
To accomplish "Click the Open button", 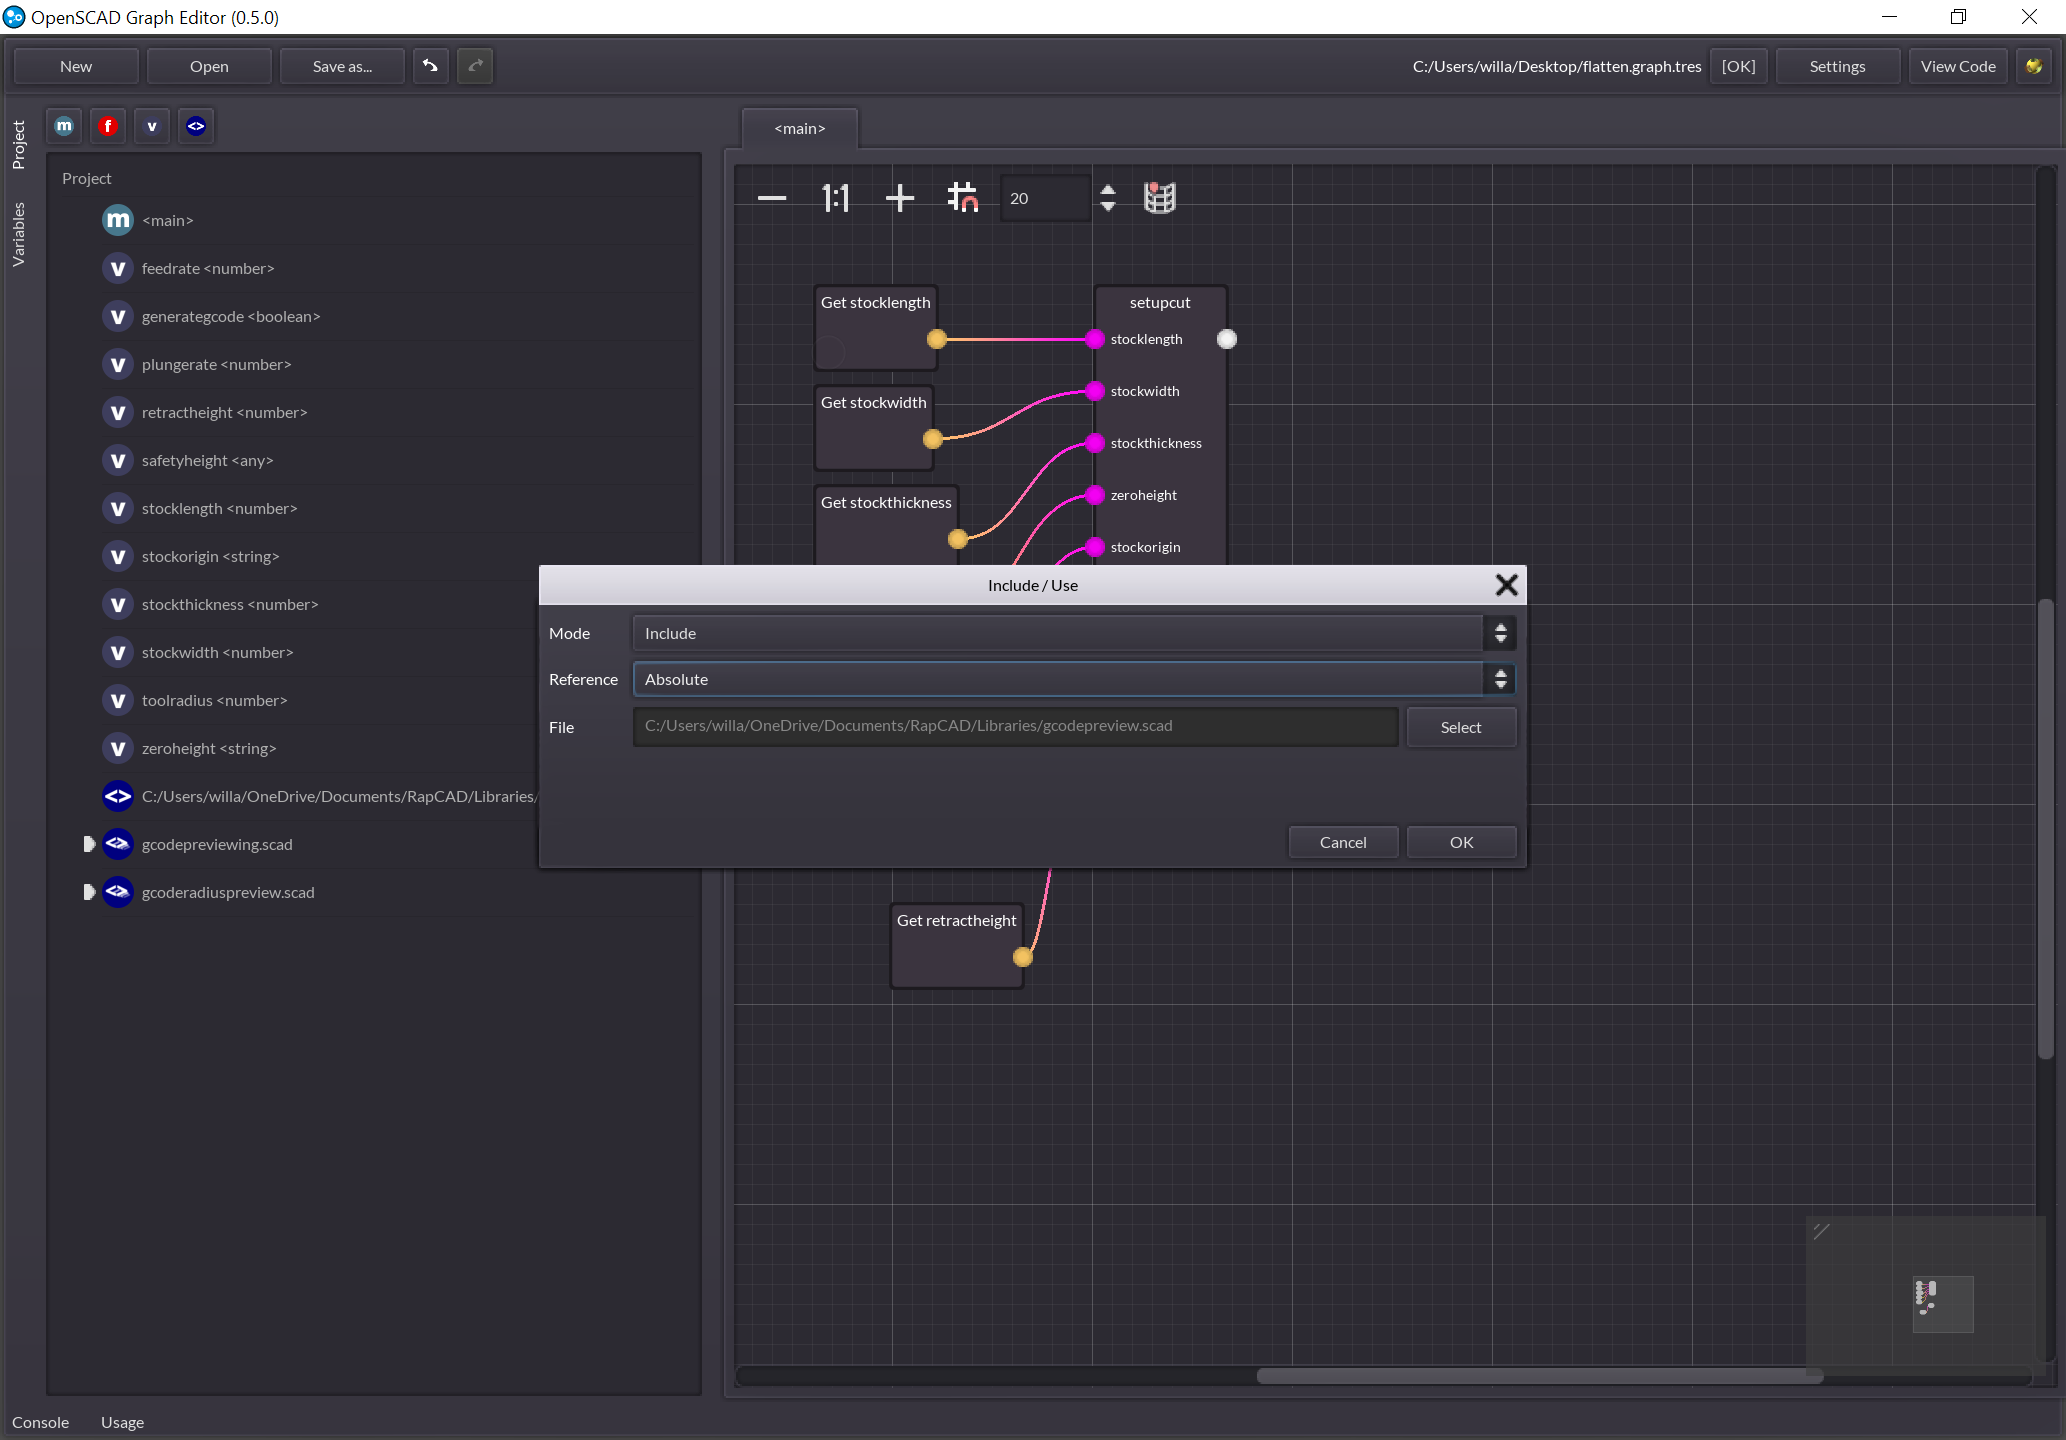I will (x=209, y=66).
